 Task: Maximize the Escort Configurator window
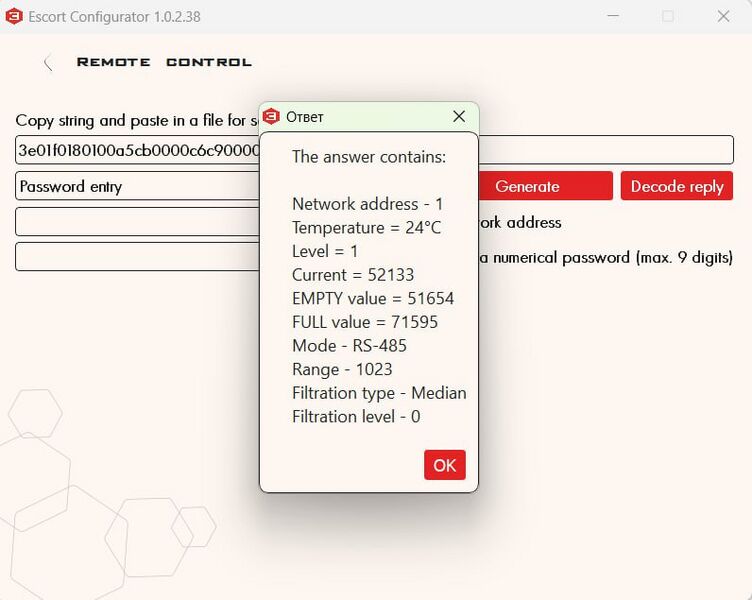click(668, 16)
